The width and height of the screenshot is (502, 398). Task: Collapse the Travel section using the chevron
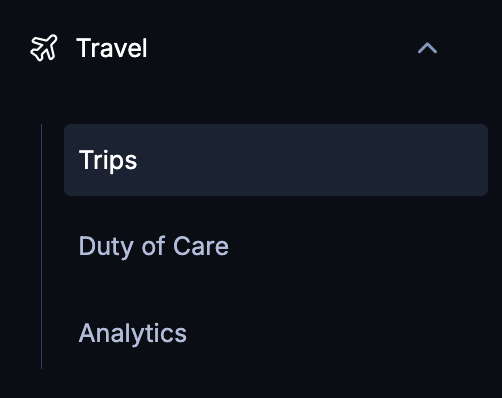[427, 48]
